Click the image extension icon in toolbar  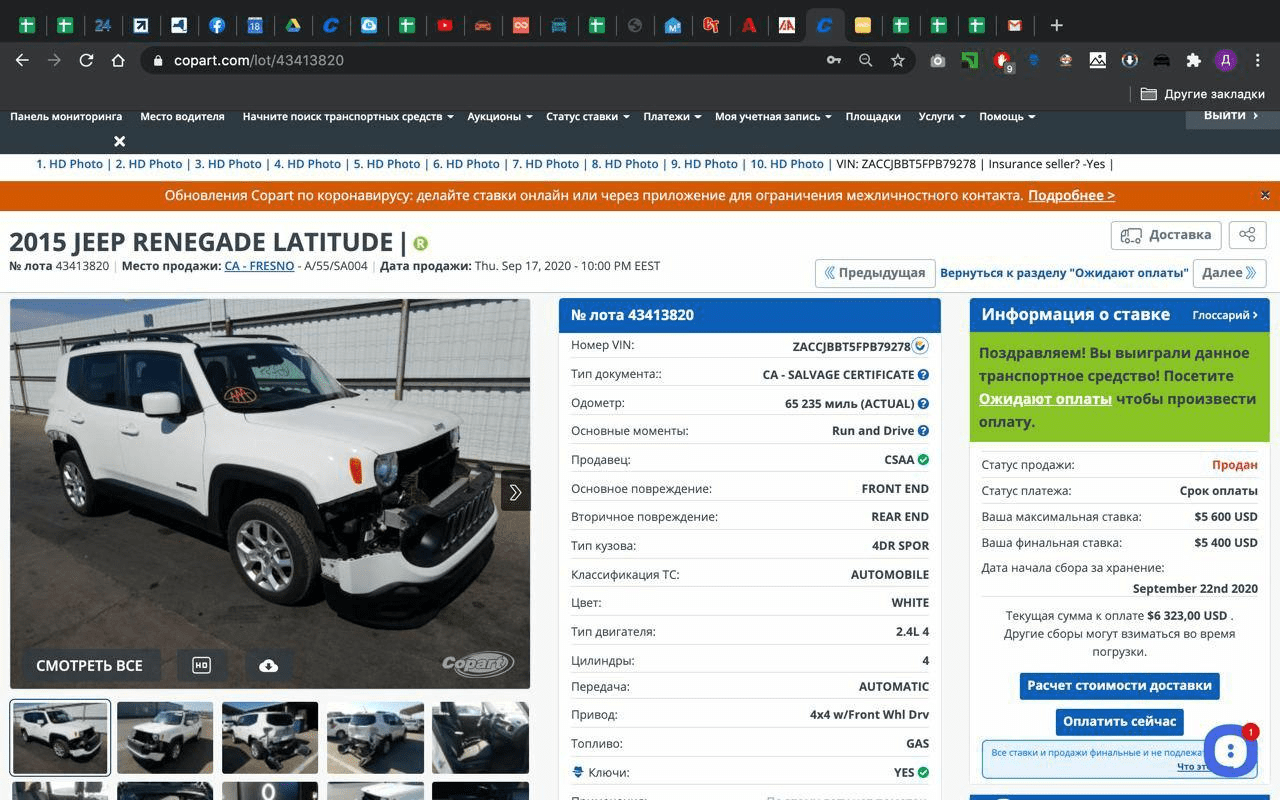(x=1097, y=60)
